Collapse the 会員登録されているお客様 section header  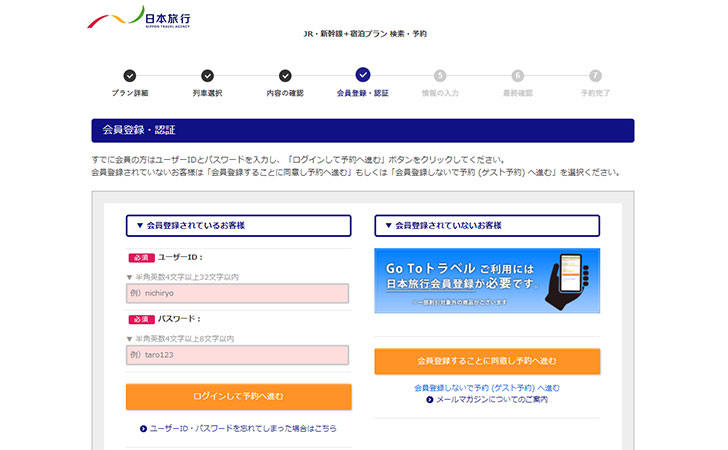(x=239, y=226)
